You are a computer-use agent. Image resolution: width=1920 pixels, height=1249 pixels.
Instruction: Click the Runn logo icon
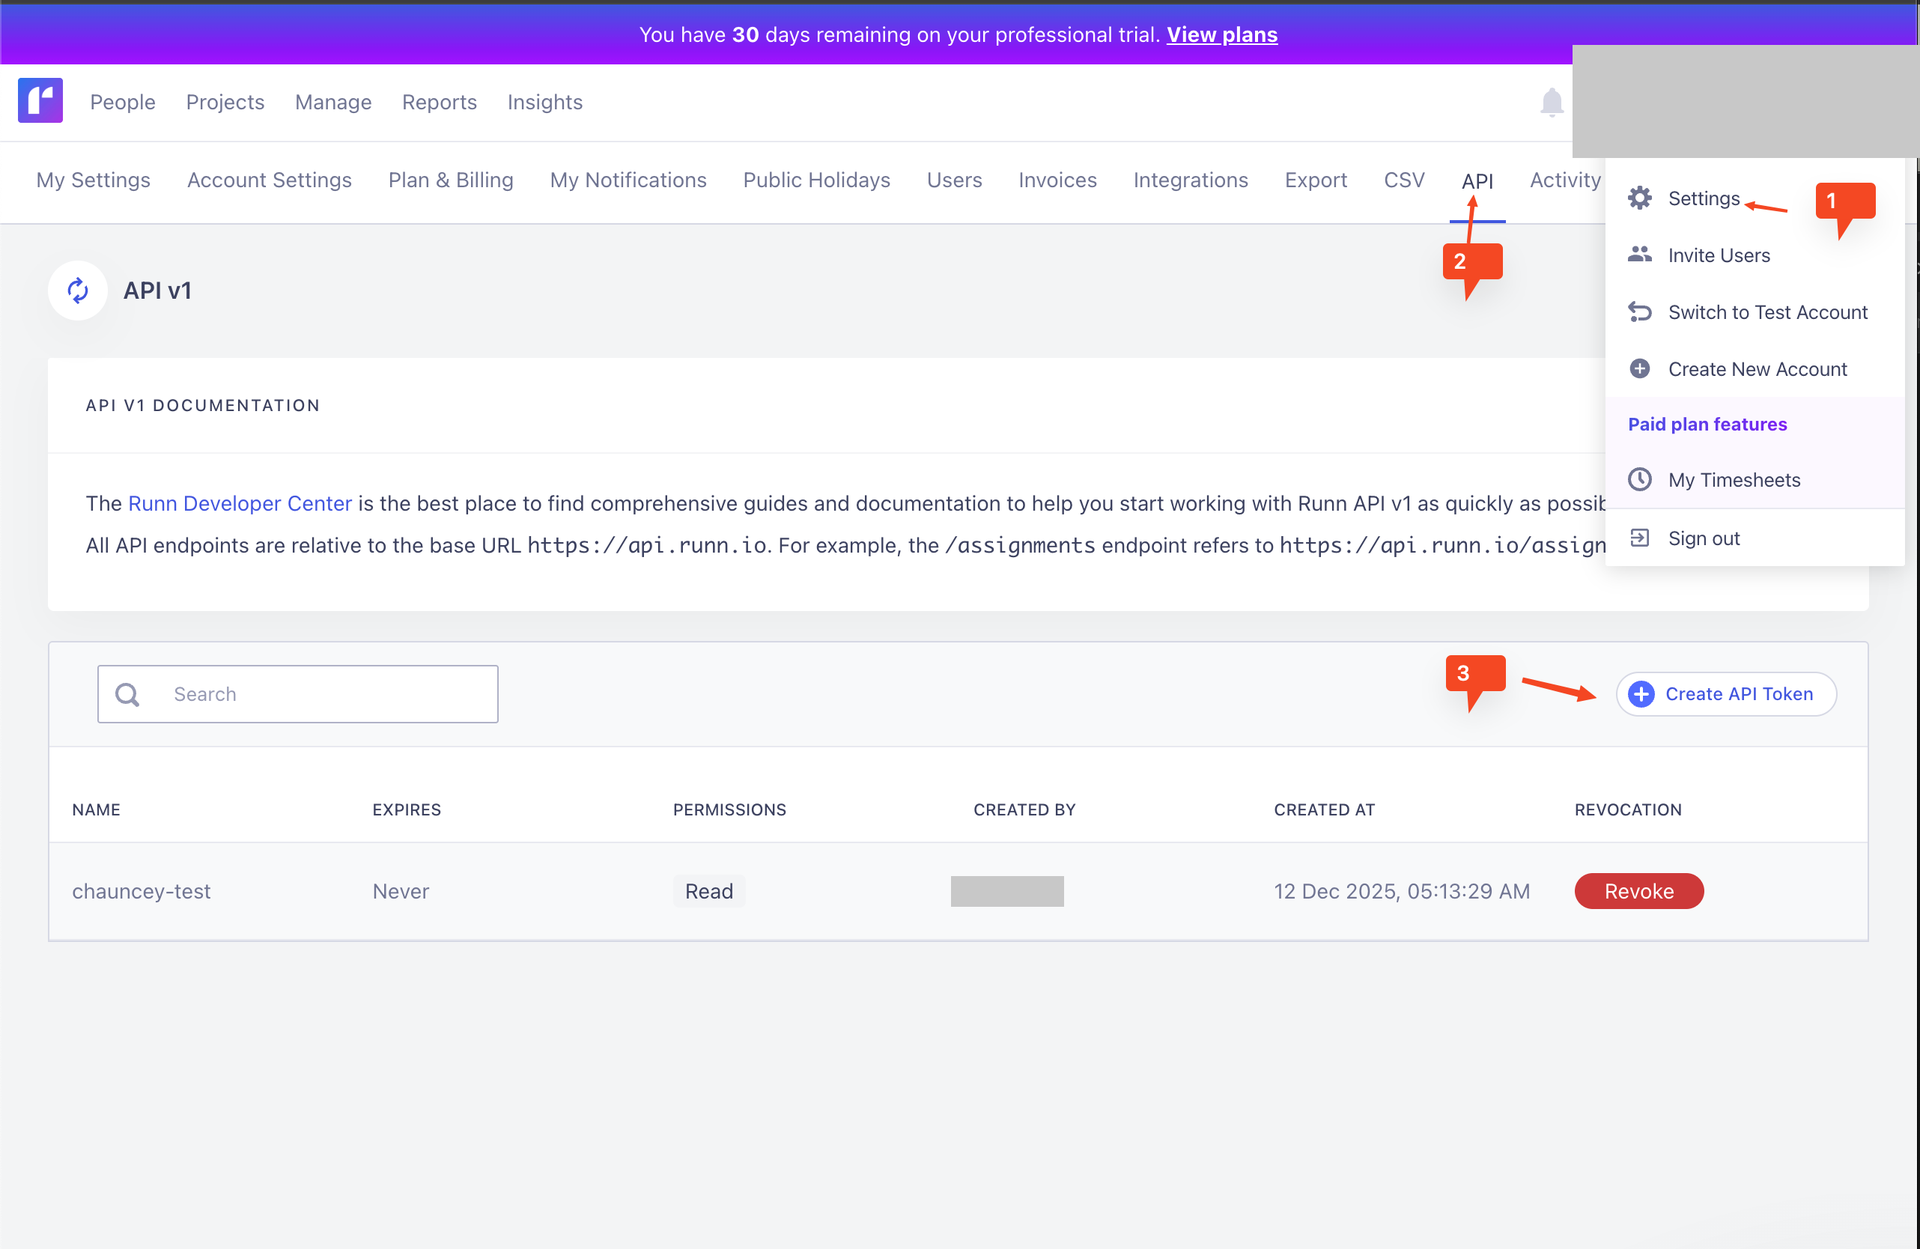point(40,101)
